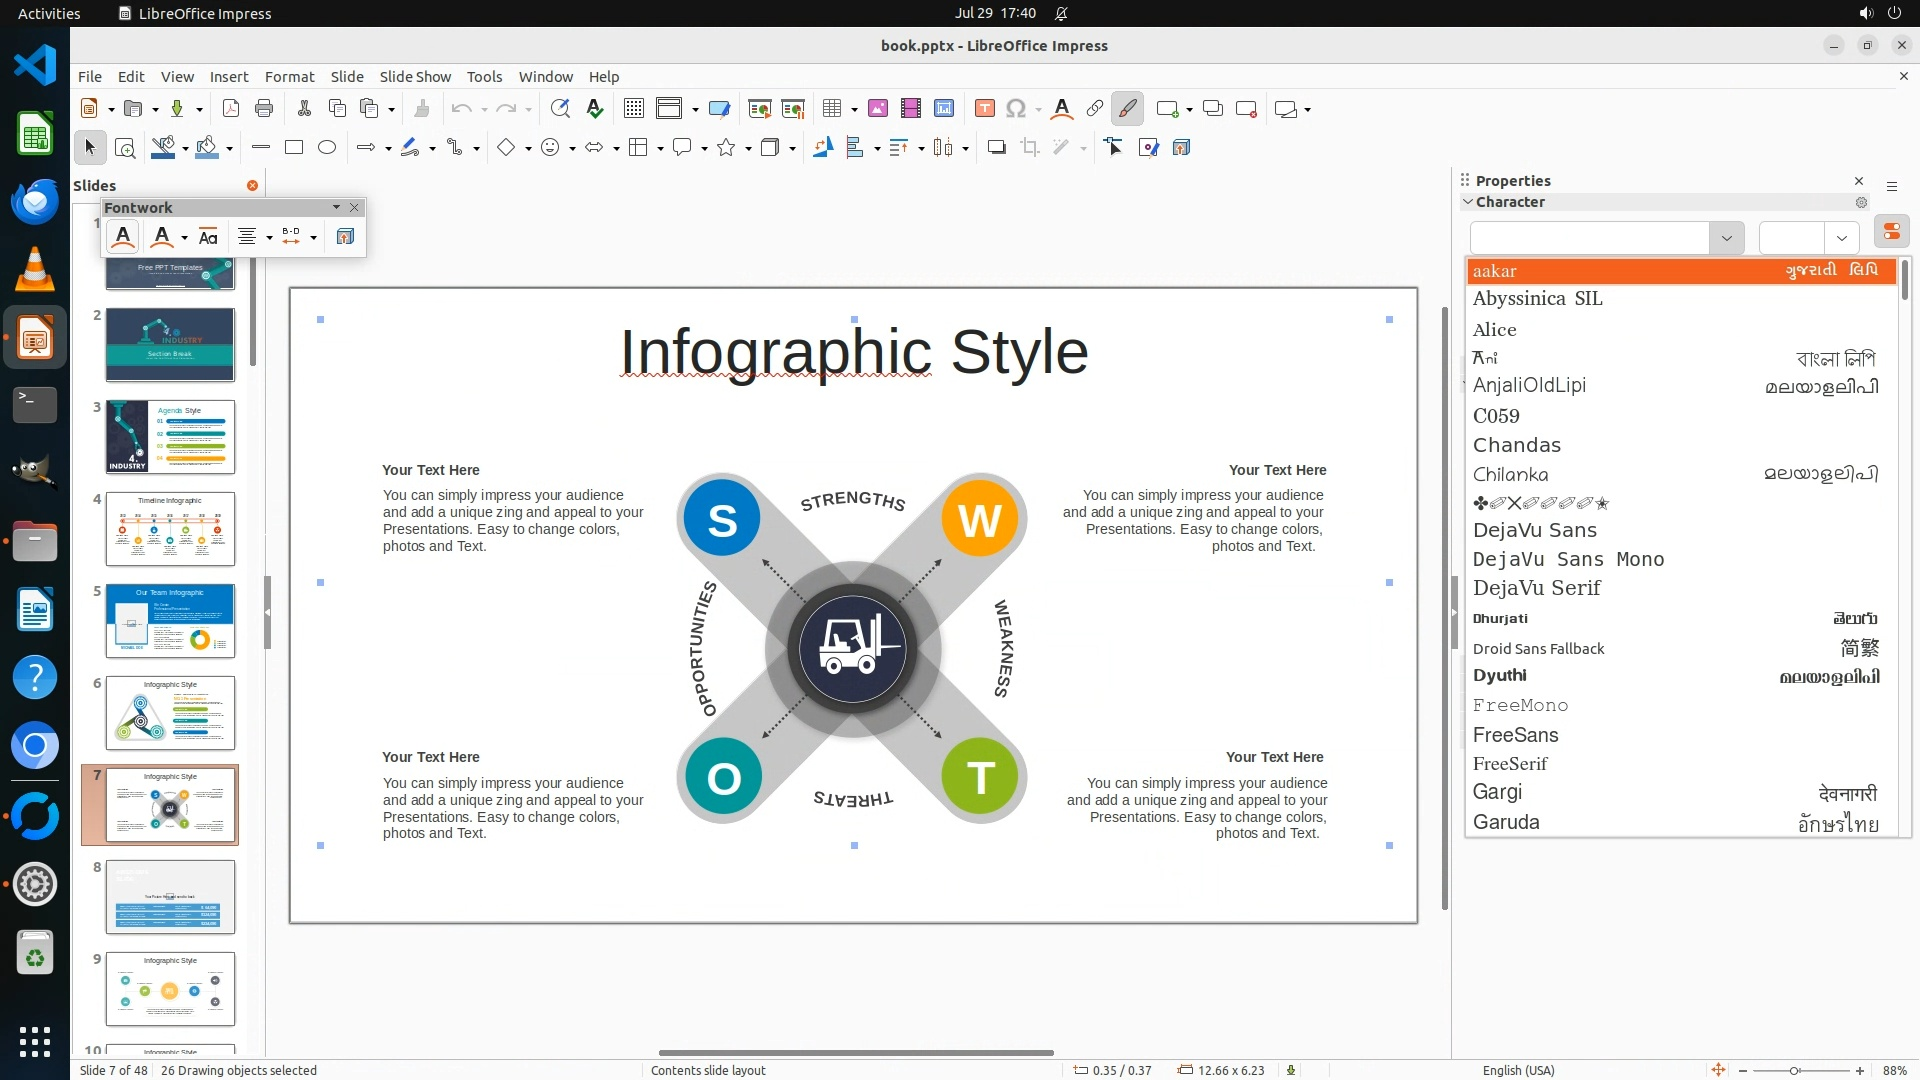Collapse the Character section expander

(x=1468, y=202)
